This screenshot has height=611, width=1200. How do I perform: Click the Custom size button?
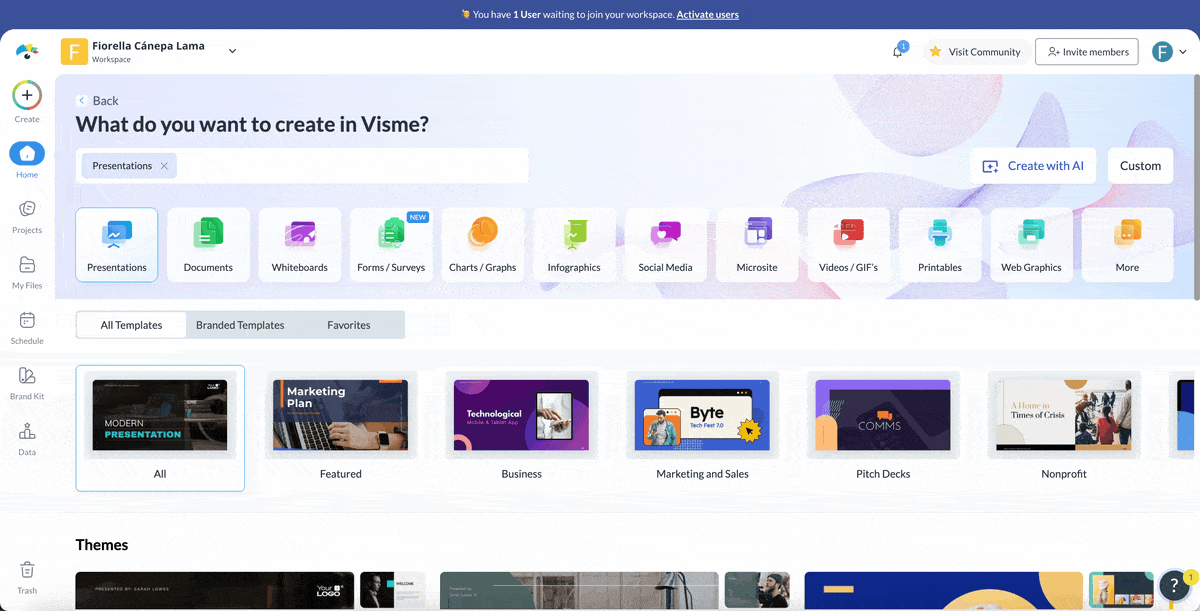1140,166
